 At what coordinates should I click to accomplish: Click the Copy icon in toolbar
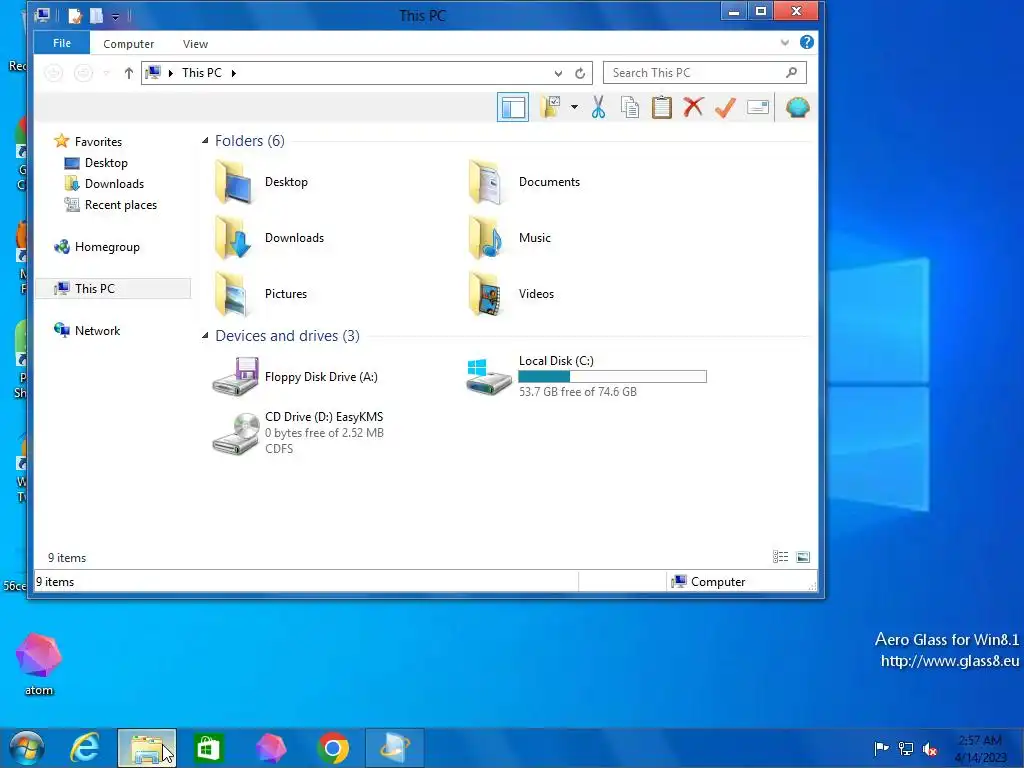click(630, 107)
